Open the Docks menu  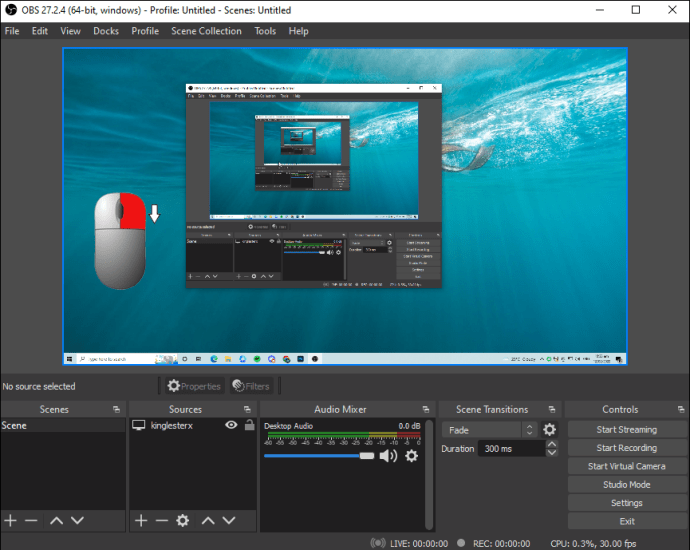point(106,31)
